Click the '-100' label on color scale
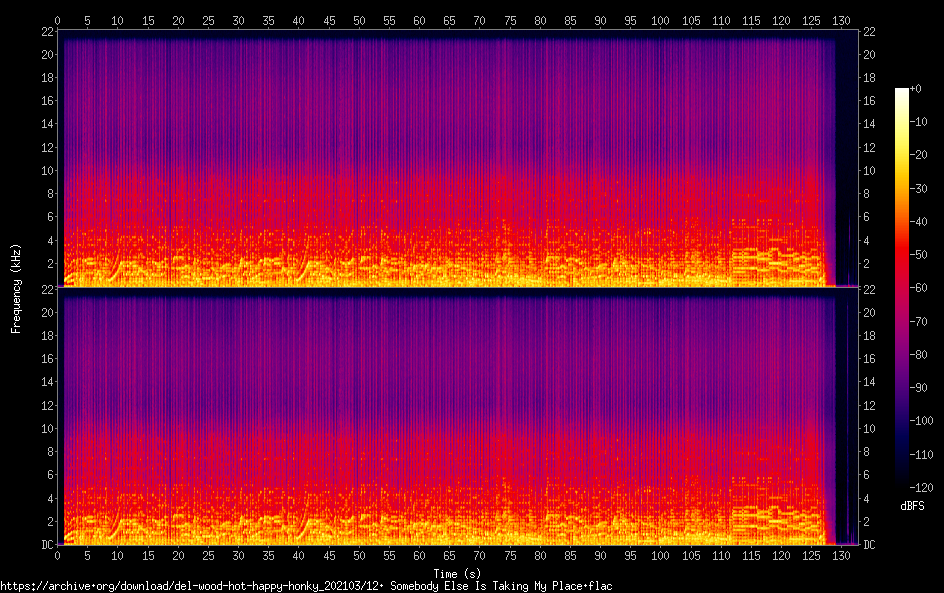This screenshot has width=944, height=593. 921,421
